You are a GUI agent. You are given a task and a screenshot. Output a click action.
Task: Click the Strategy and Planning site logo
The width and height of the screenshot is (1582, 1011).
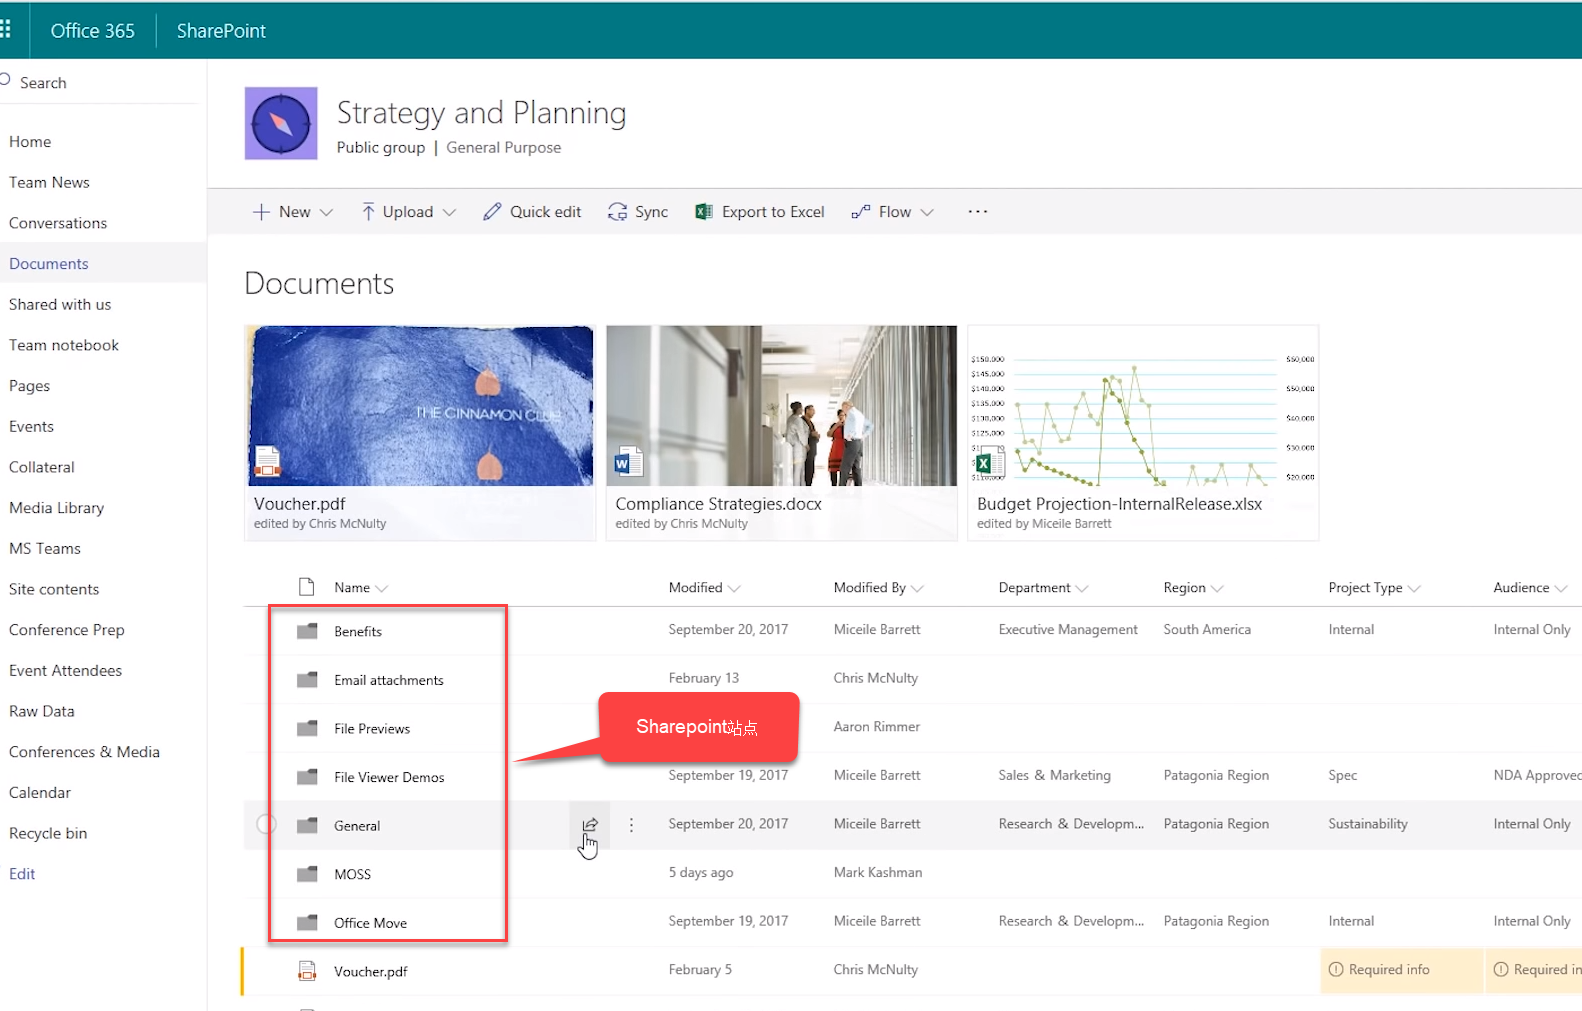(x=281, y=124)
